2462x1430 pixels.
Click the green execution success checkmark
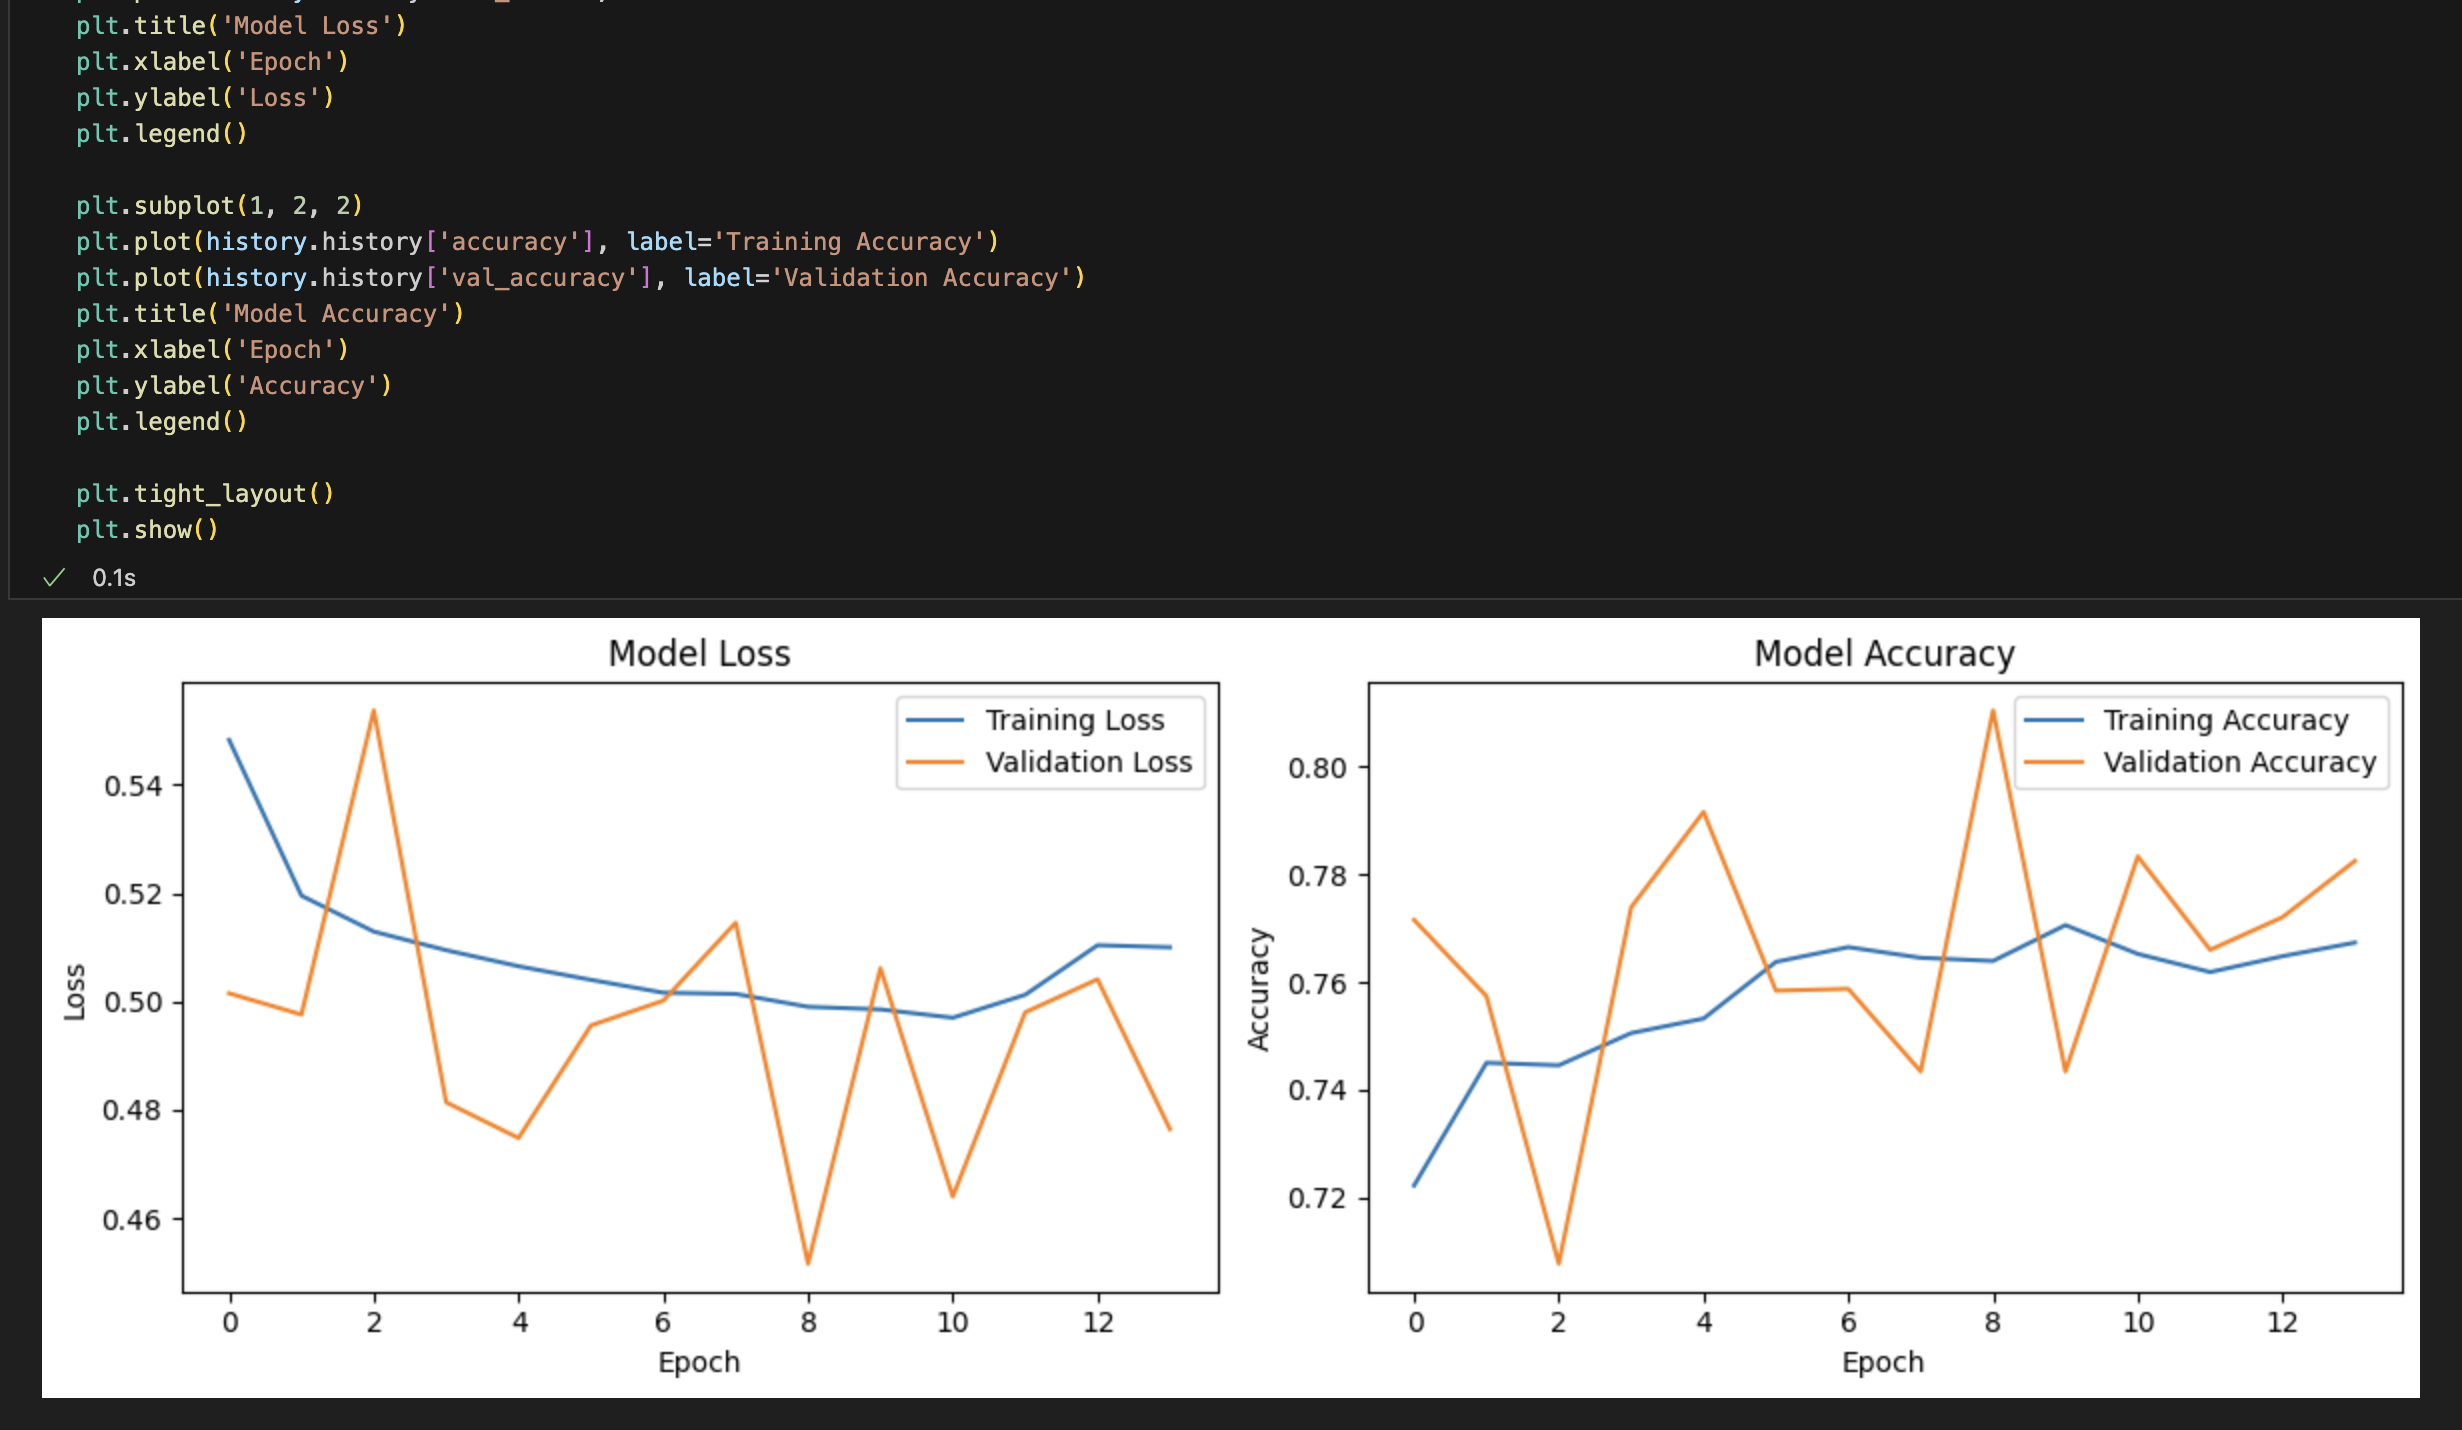[x=54, y=577]
